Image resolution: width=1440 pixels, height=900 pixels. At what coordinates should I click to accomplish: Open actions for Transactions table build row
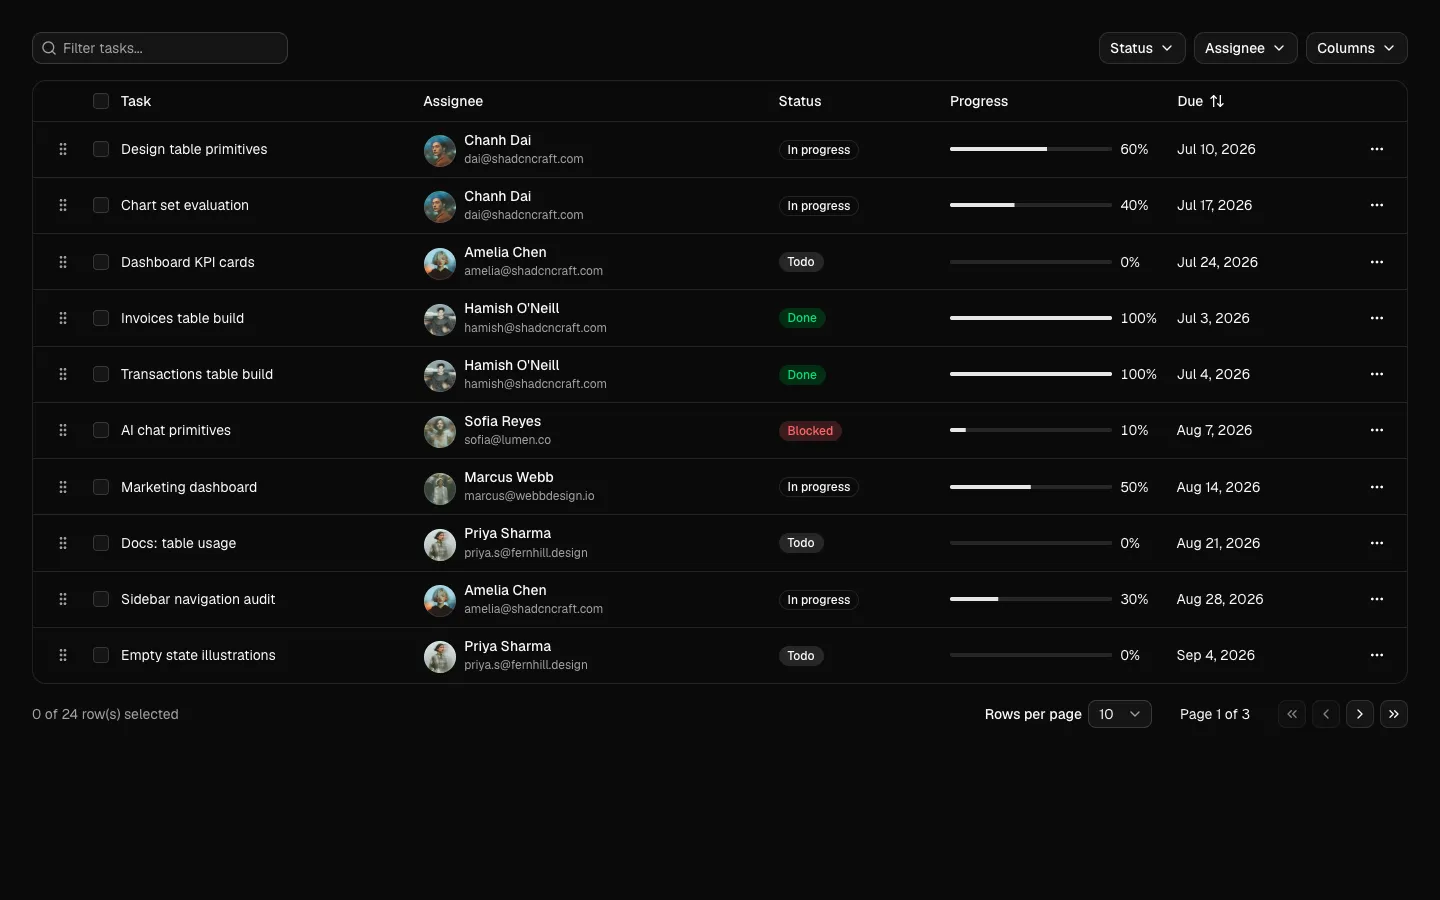pos(1377,374)
